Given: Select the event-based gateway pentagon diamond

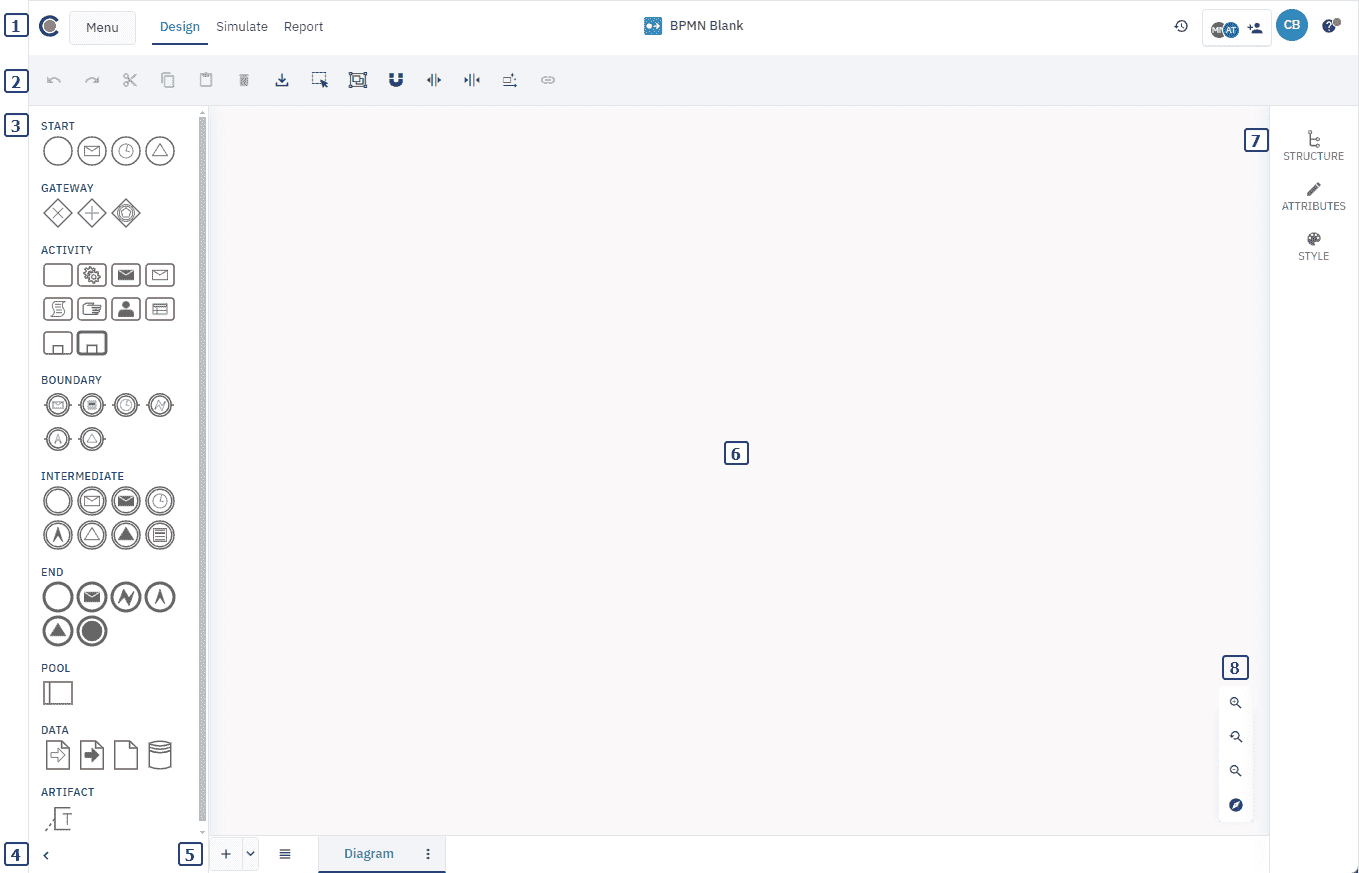Looking at the screenshot, I should point(126,213).
